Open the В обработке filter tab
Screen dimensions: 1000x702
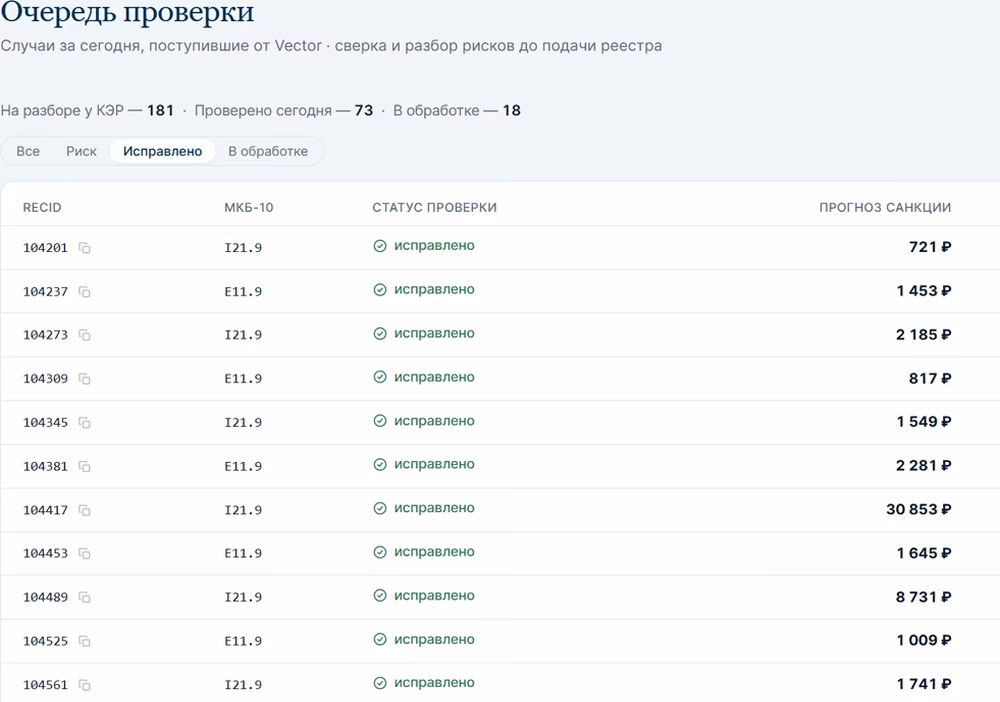coord(268,152)
